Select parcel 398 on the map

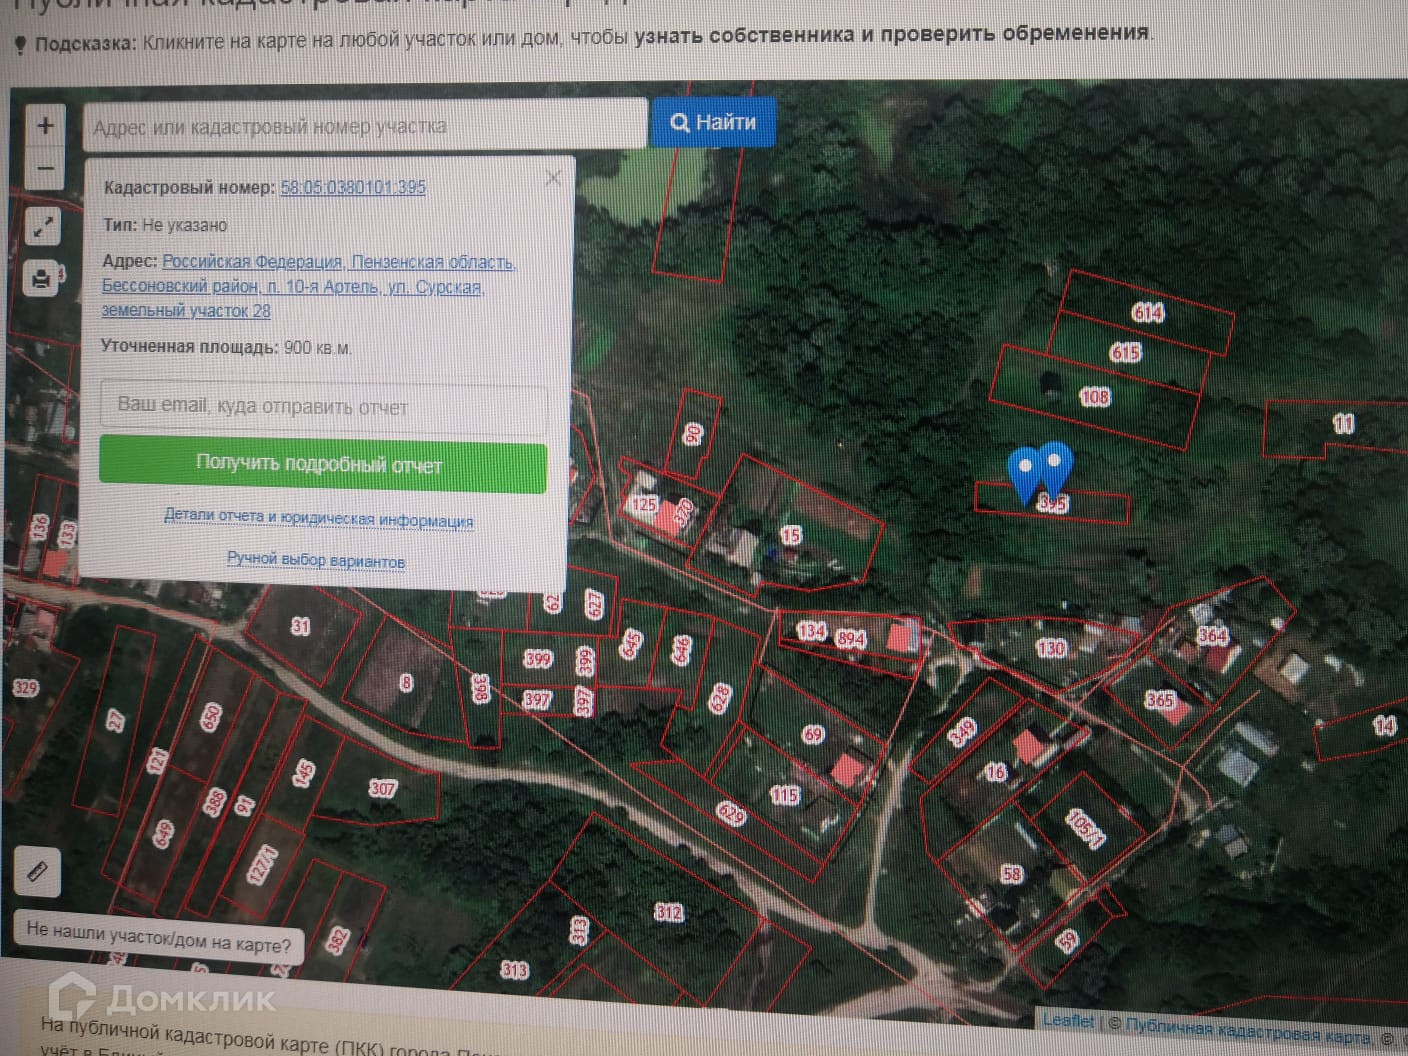coord(482,688)
